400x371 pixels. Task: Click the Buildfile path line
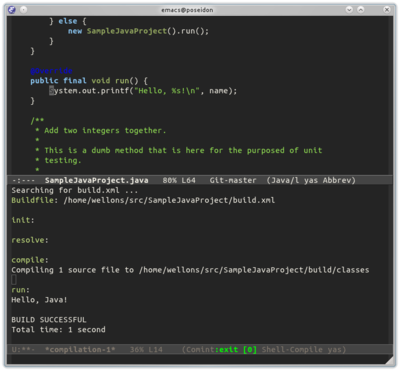click(x=143, y=200)
